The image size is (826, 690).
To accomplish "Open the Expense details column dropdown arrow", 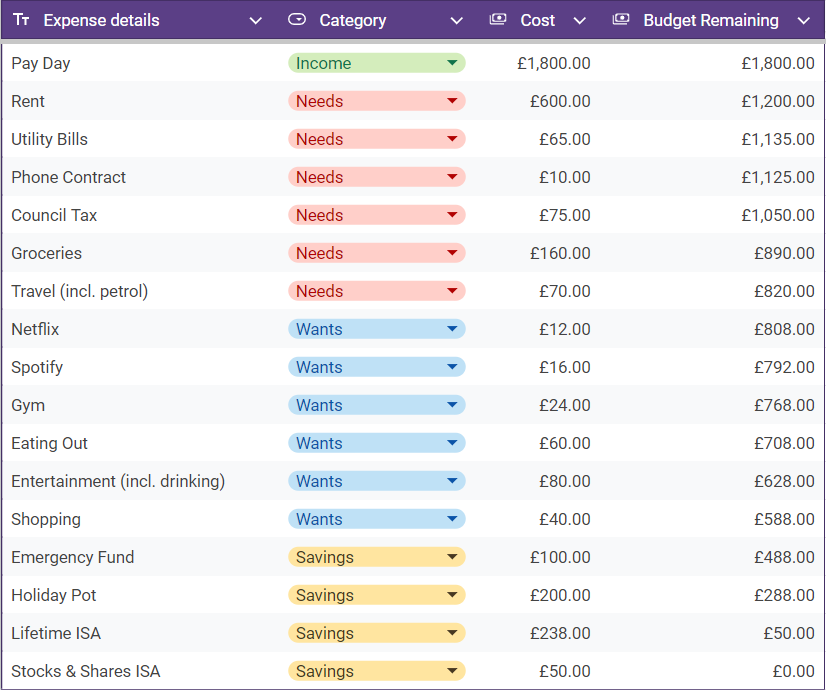I will point(256,21).
